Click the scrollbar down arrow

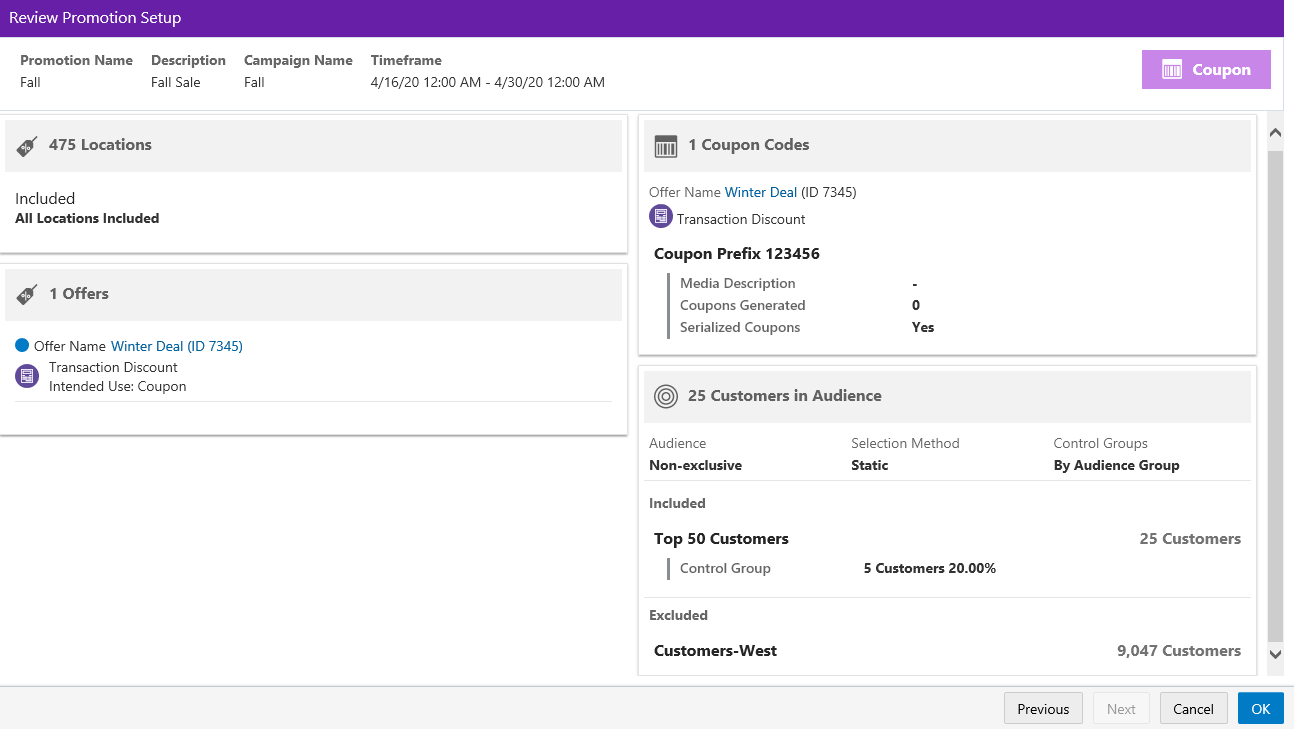pyautogui.click(x=1275, y=654)
